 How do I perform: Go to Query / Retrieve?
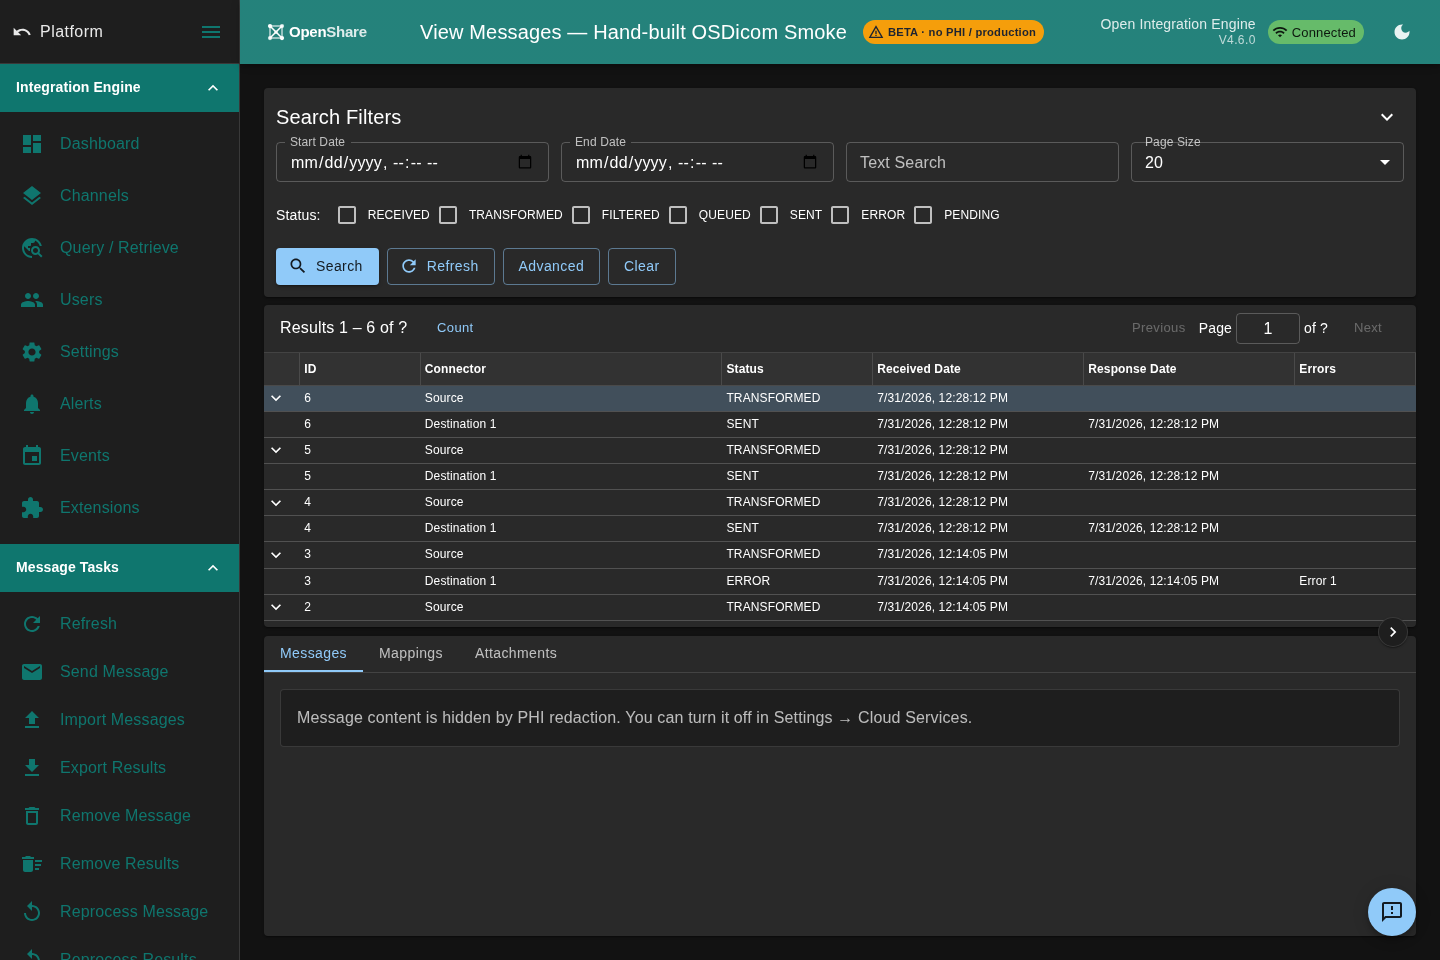tap(119, 248)
